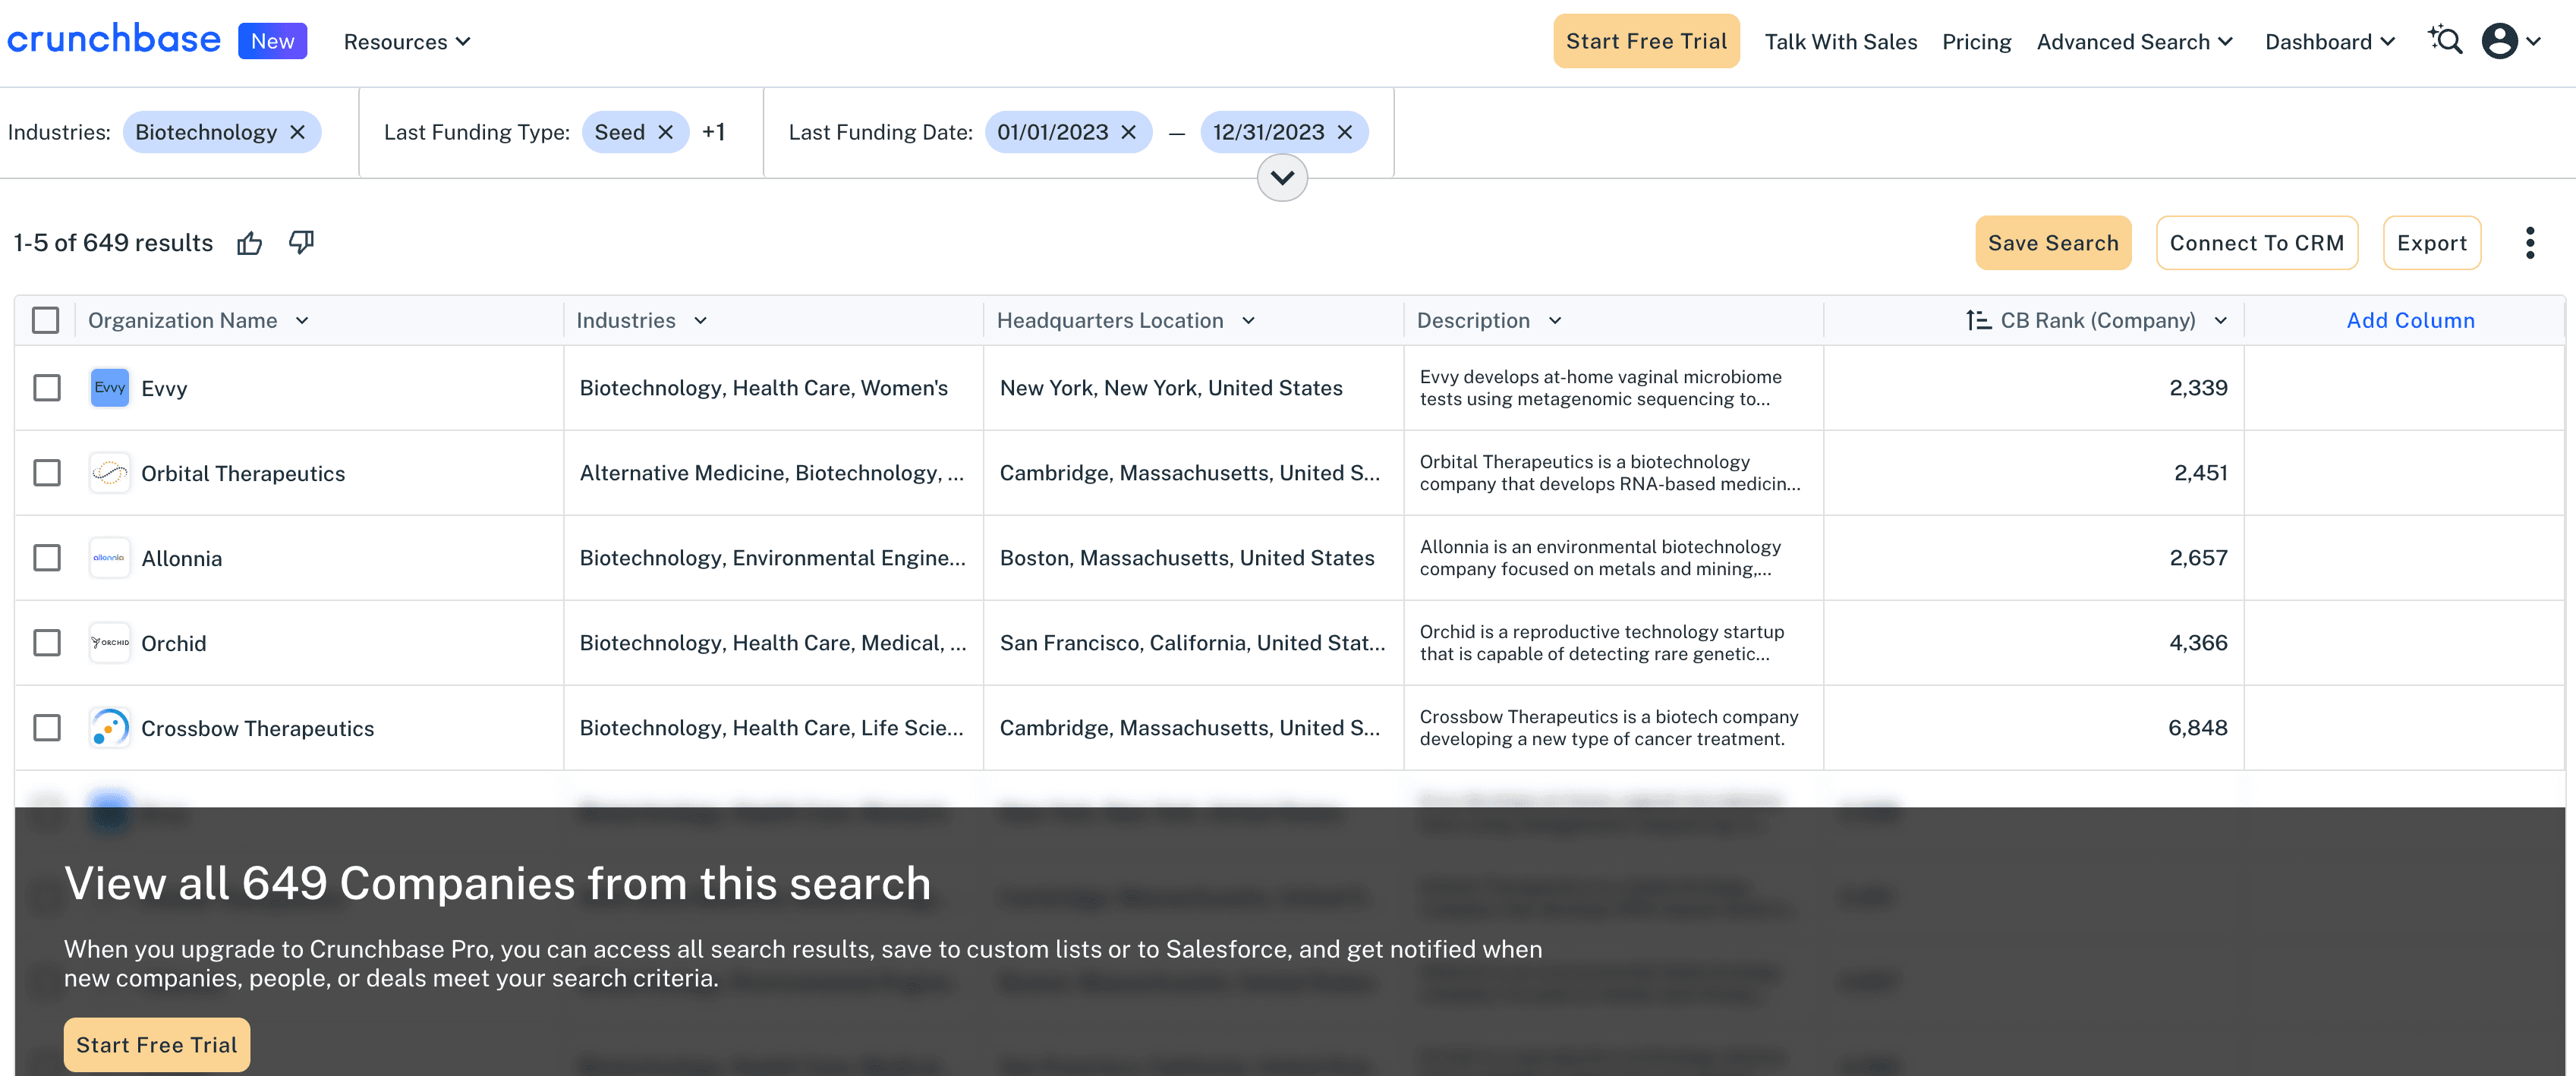Select the header checkbox to select all rows
The width and height of the screenshot is (2576, 1076).
[46, 320]
